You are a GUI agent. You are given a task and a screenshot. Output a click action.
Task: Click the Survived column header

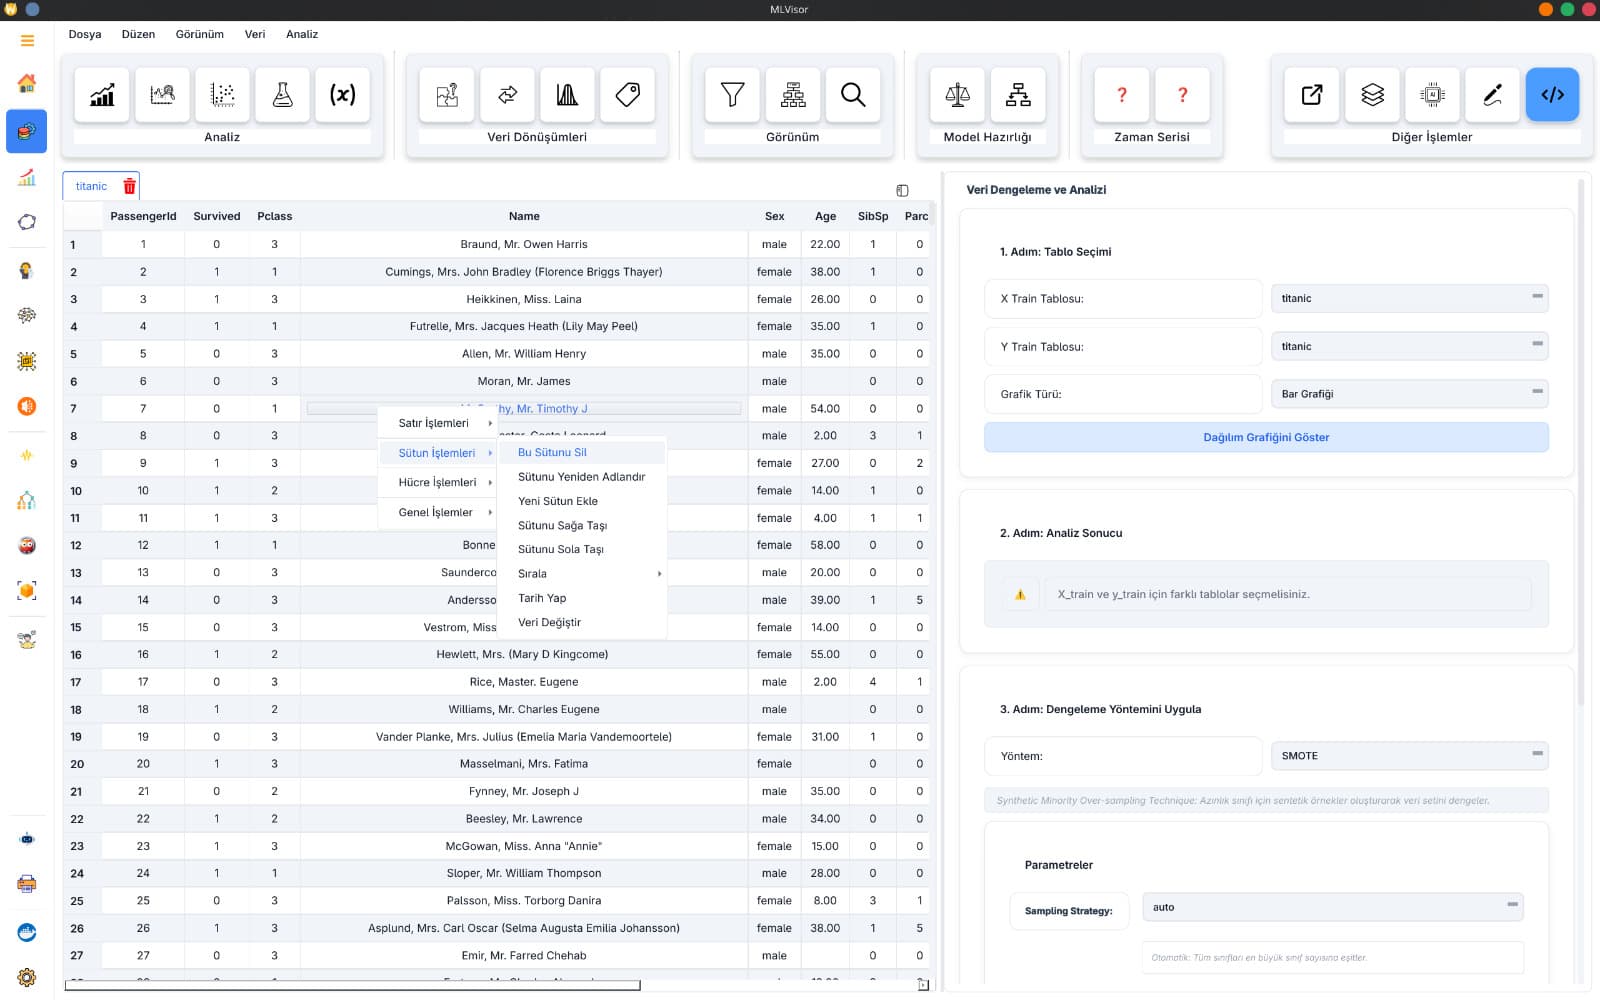pos(217,216)
